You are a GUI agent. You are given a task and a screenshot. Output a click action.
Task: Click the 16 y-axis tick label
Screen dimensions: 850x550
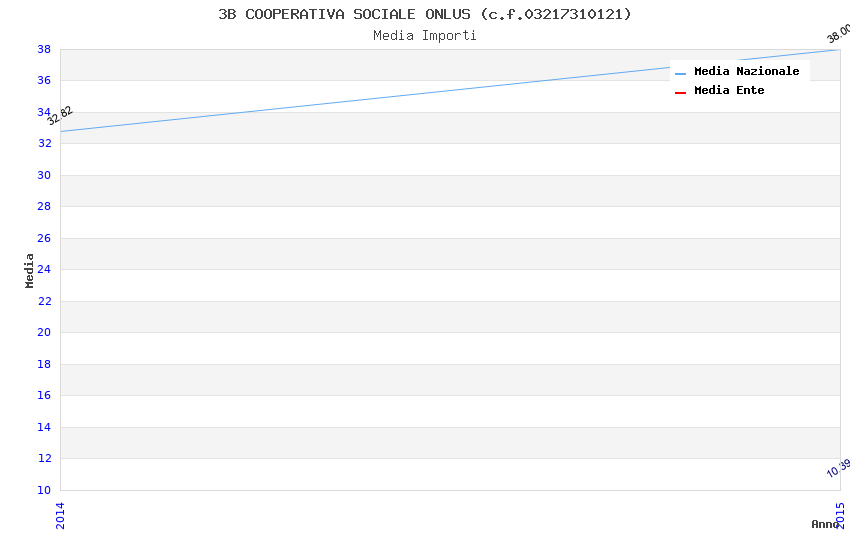point(44,396)
